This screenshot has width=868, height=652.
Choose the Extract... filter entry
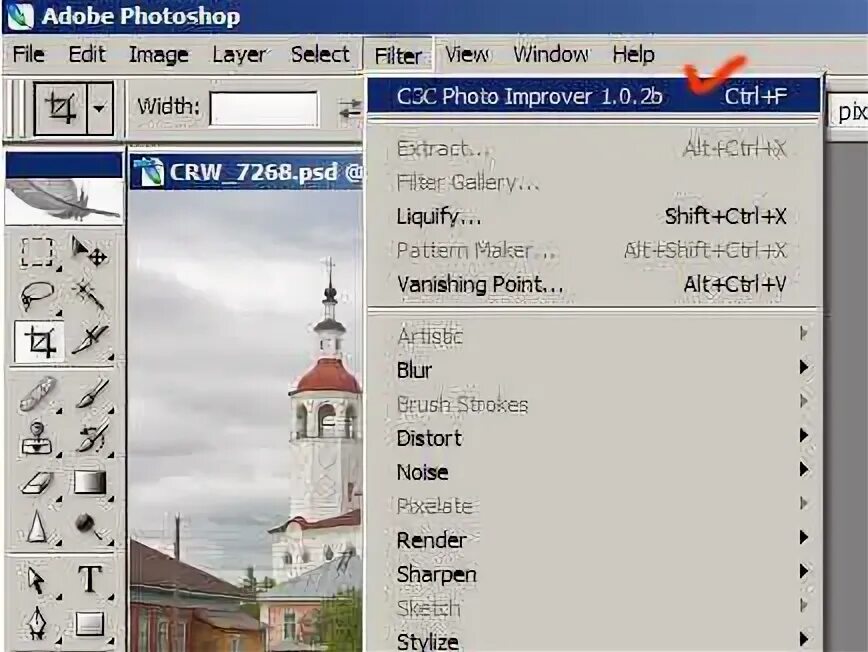(x=593, y=148)
